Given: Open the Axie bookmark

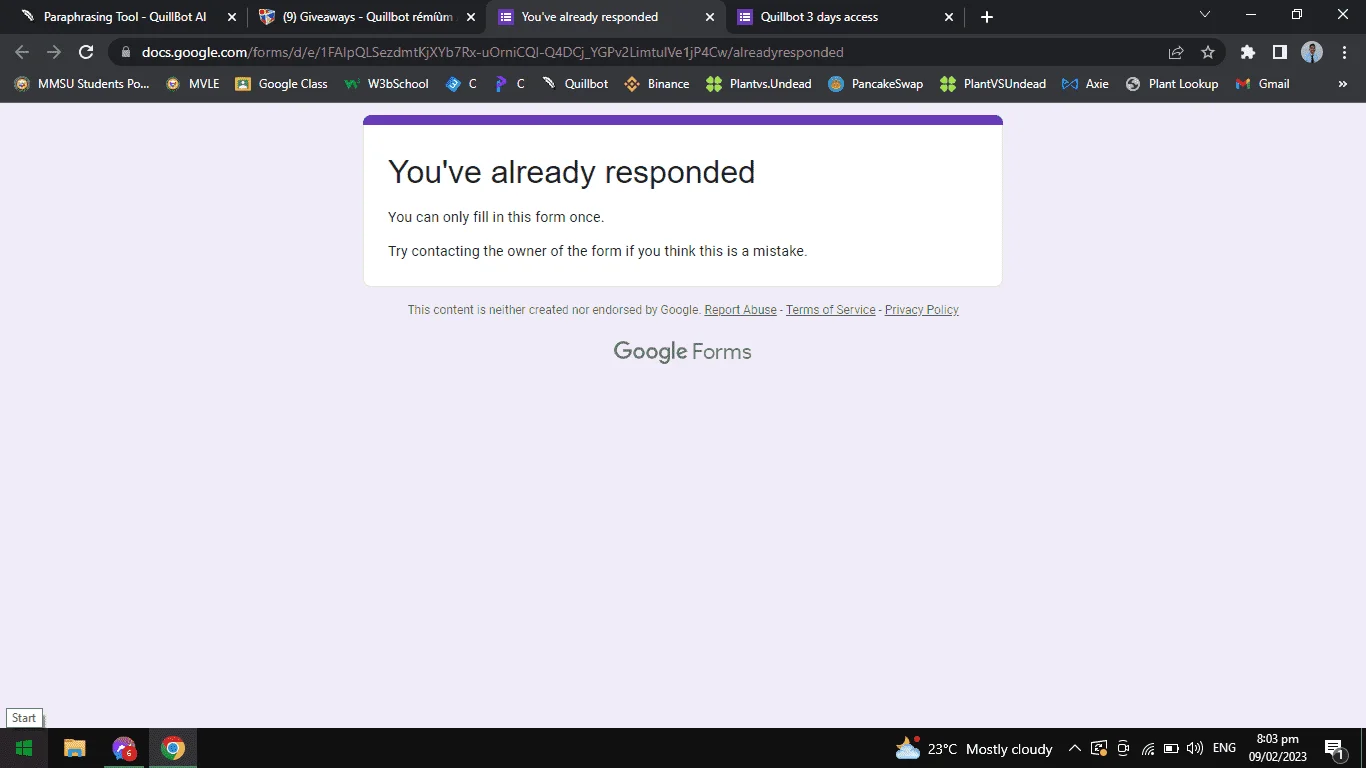Looking at the screenshot, I should pos(1086,84).
